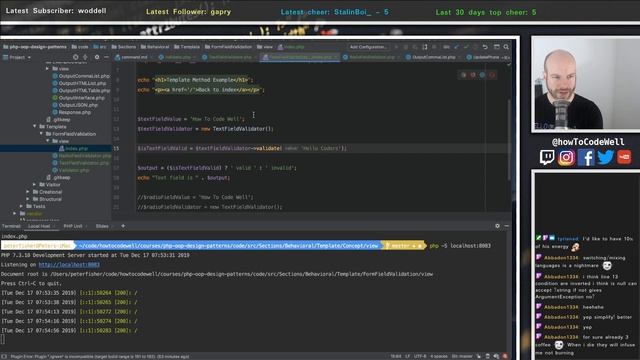Click the LF line separator in status bar
The height and width of the screenshot is (360, 640).
(407, 356)
